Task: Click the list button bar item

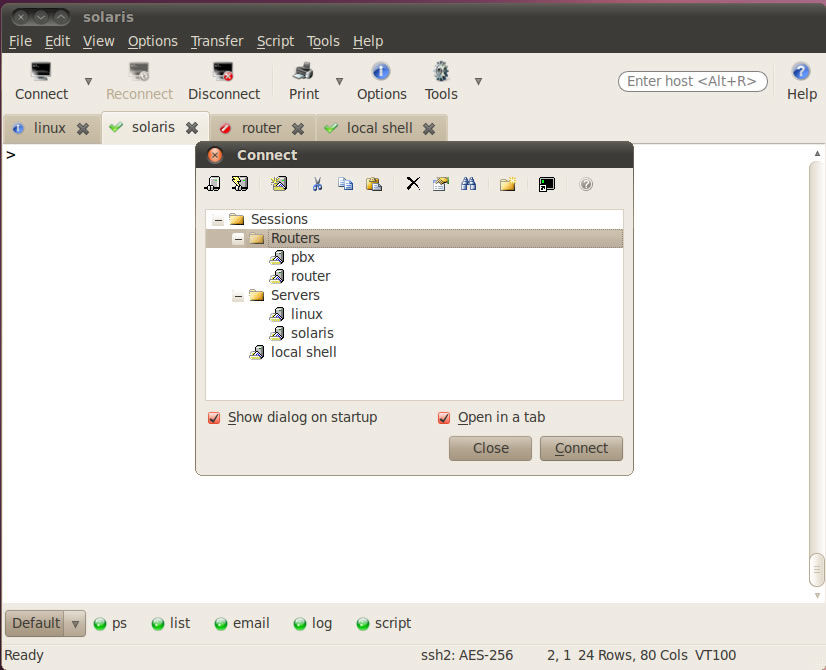Action: tap(171, 623)
